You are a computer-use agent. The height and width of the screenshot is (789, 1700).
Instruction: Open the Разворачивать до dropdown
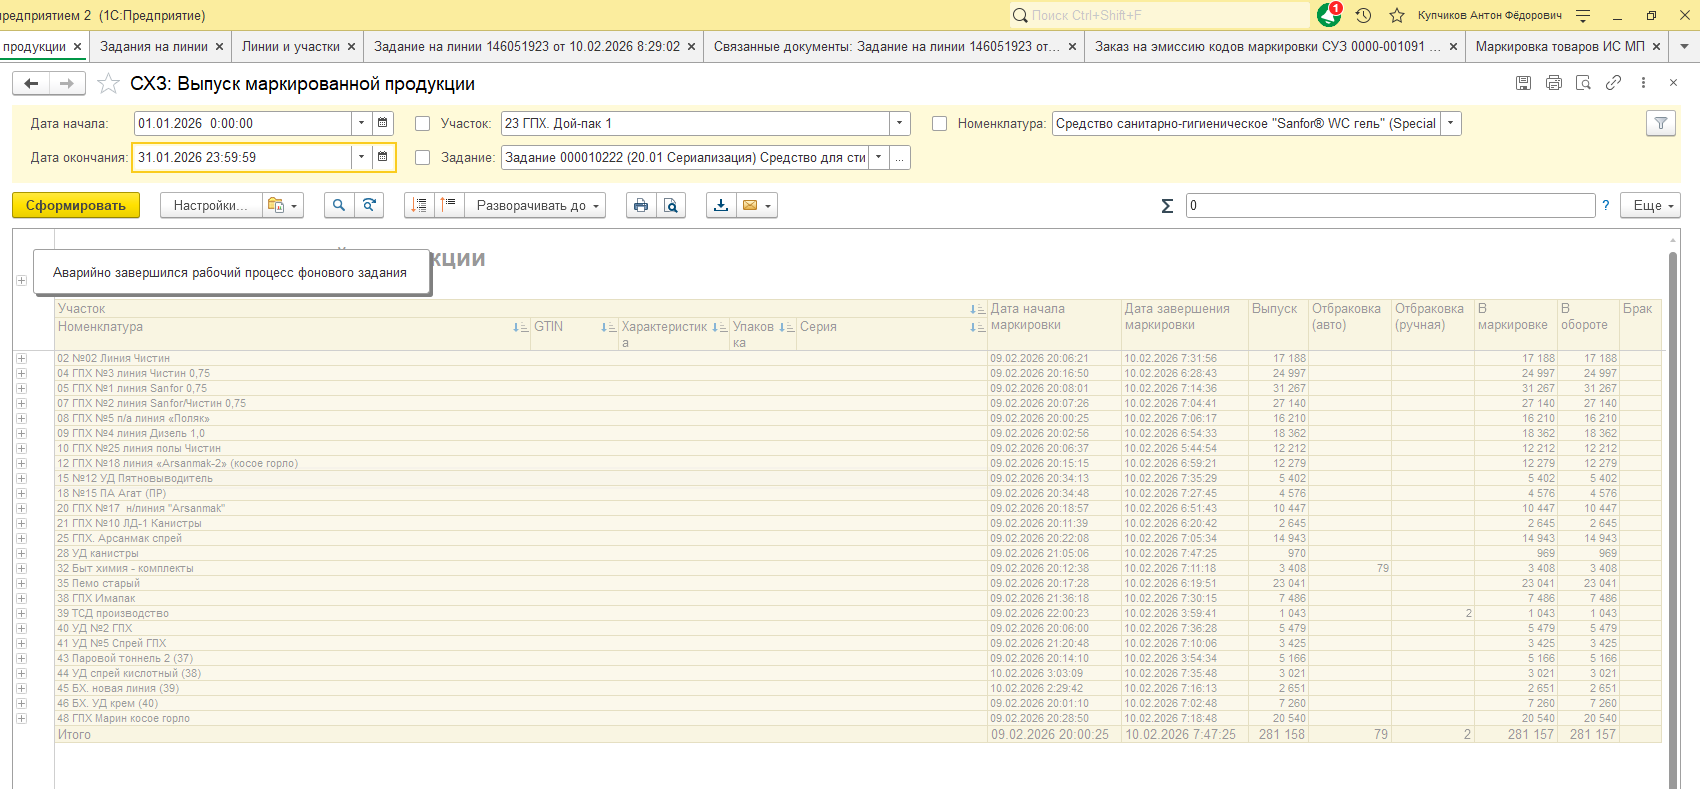pyautogui.click(x=540, y=205)
